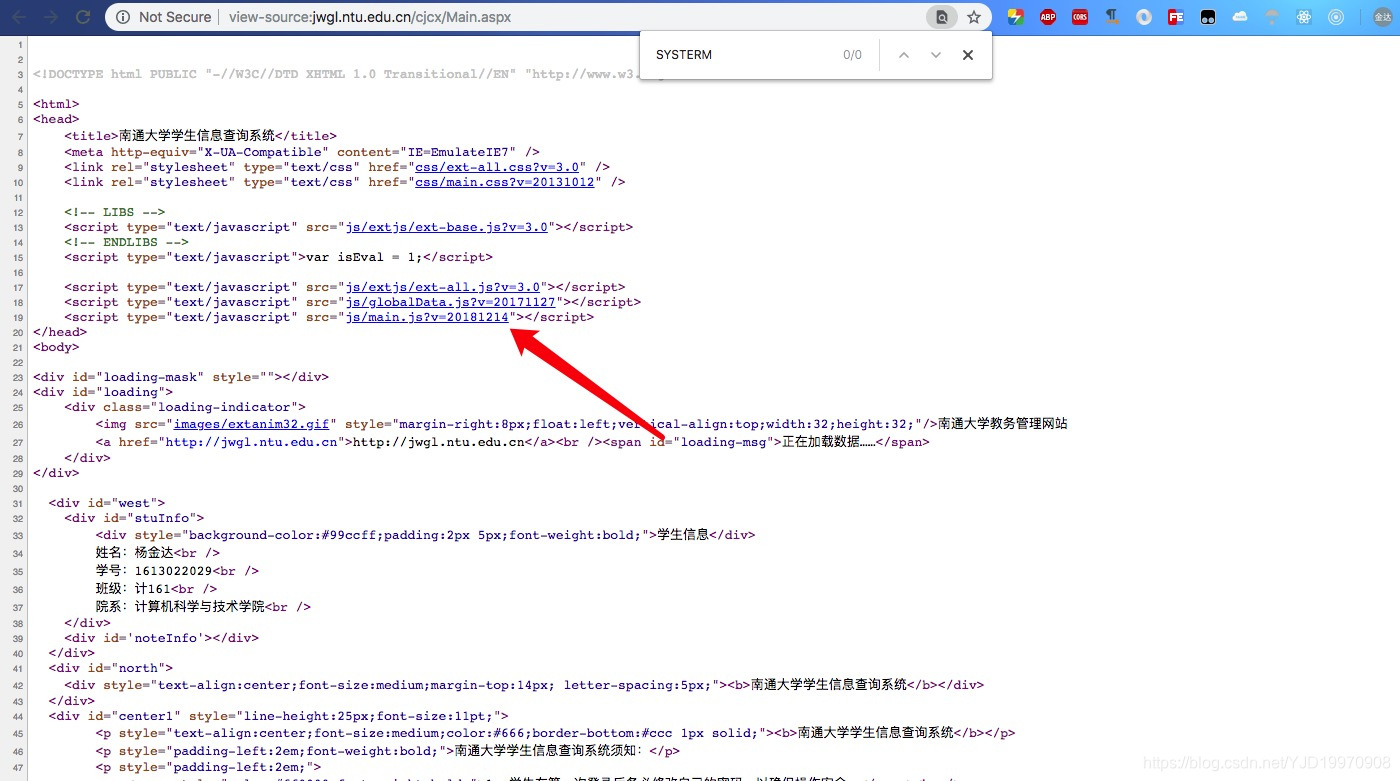Click the closing head tag on line 20
1400x781 pixels.
60,332
